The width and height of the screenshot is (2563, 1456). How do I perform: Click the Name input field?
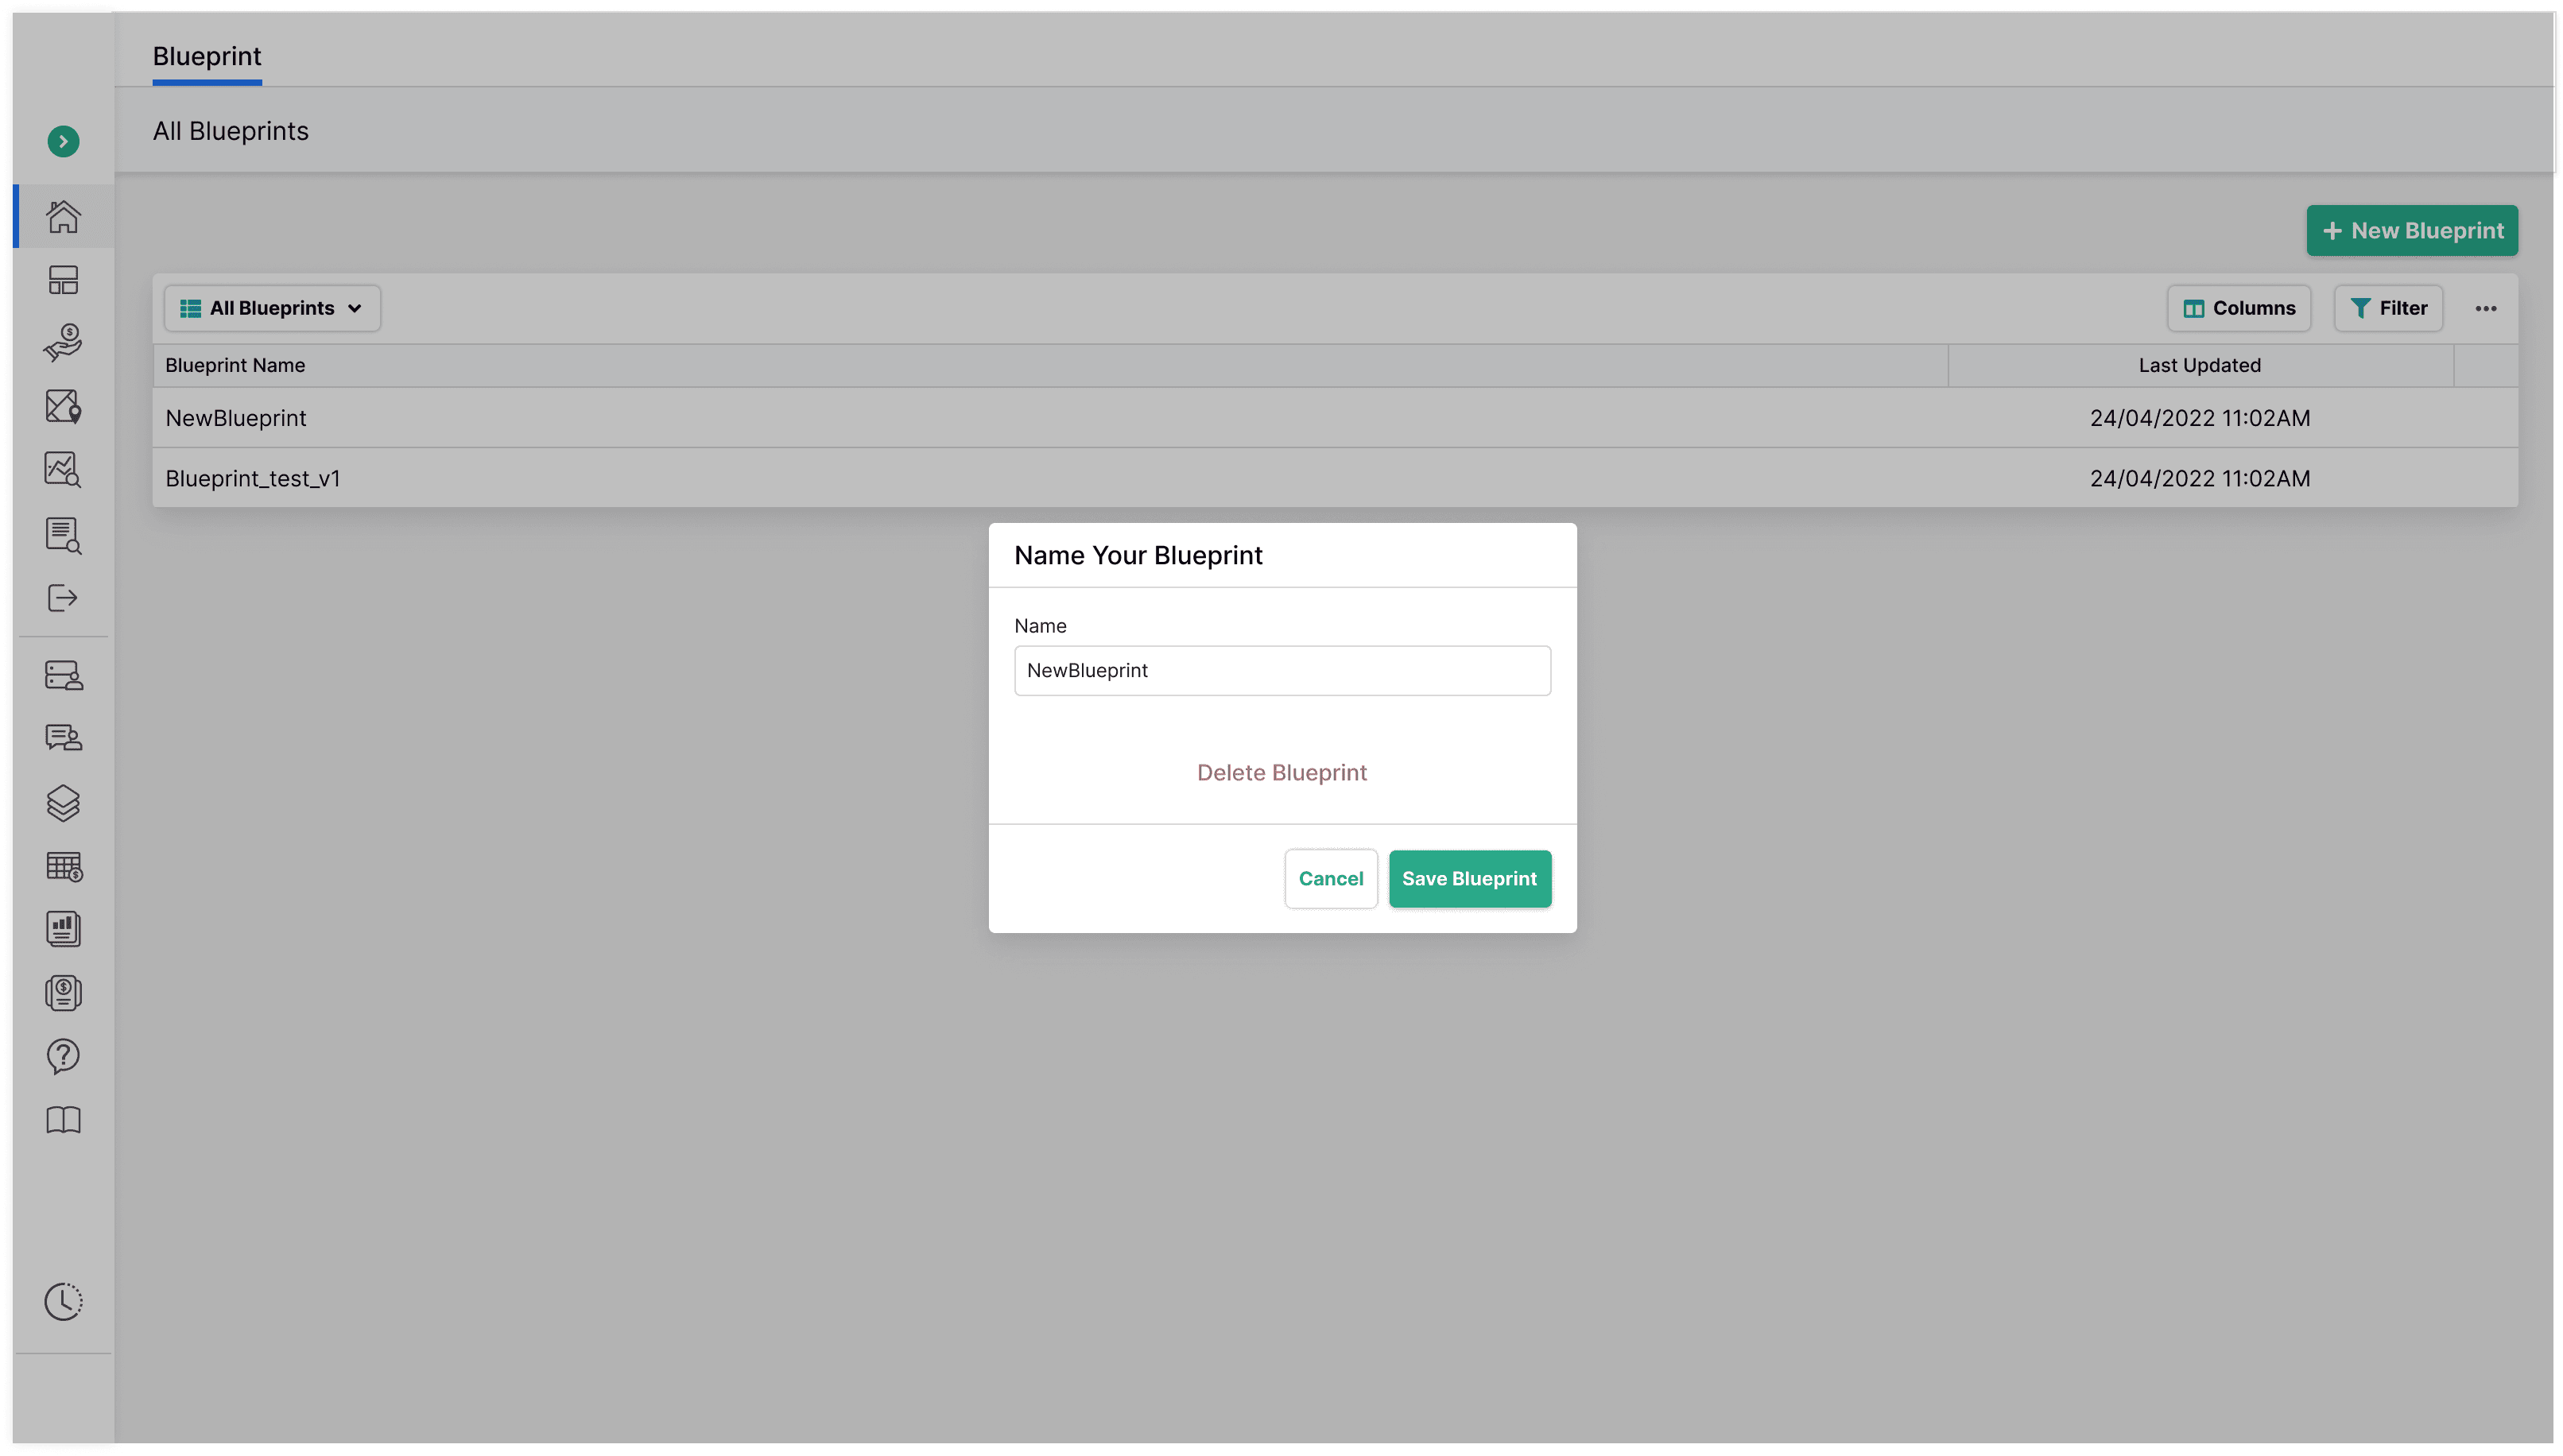(x=1281, y=670)
